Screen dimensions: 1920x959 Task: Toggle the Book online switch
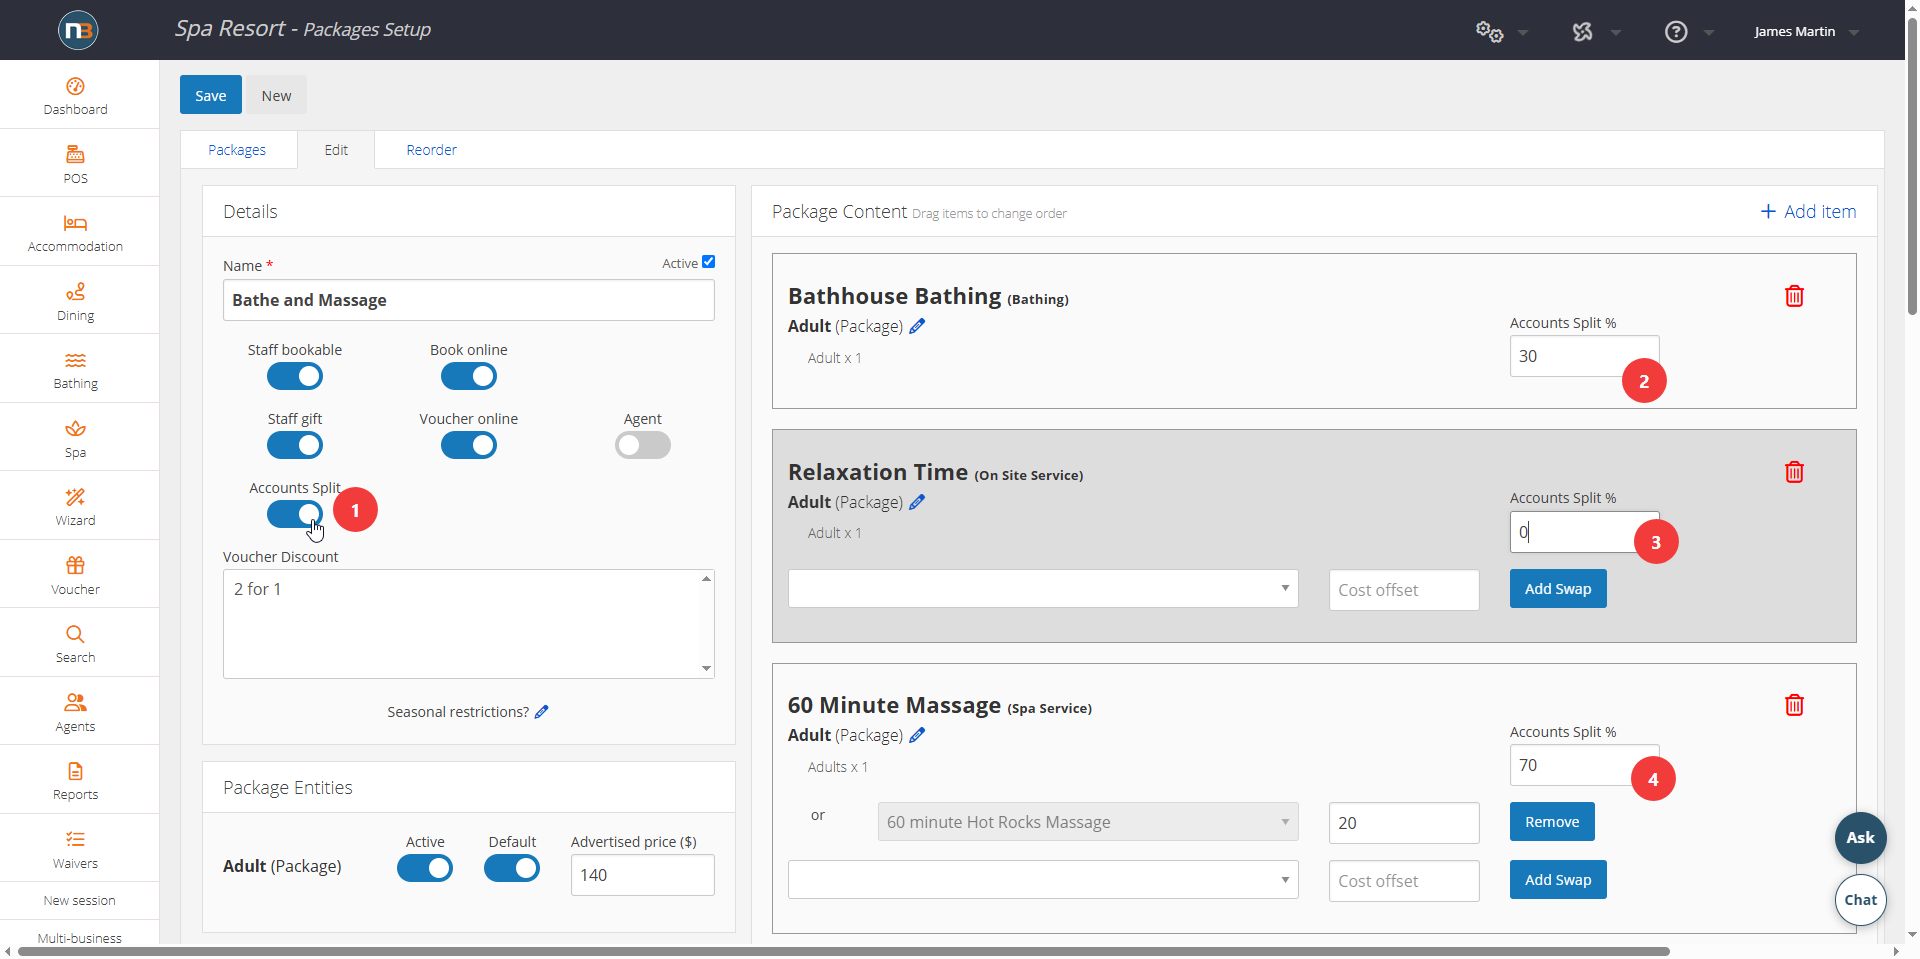pos(469,377)
